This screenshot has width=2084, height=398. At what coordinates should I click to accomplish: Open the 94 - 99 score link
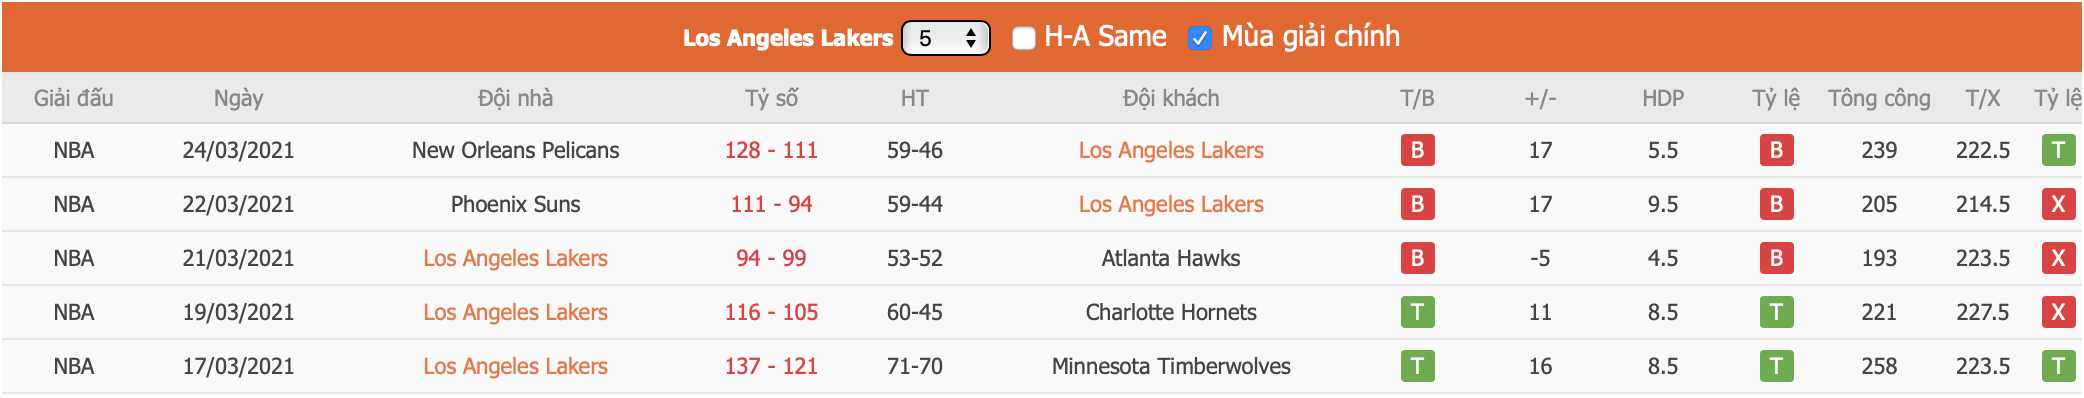(x=771, y=258)
